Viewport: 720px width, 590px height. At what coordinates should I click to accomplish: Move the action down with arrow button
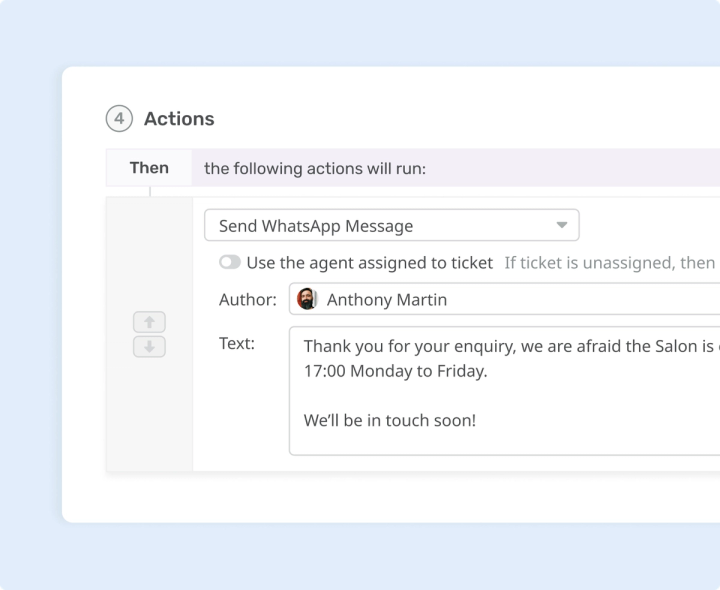tap(149, 347)
